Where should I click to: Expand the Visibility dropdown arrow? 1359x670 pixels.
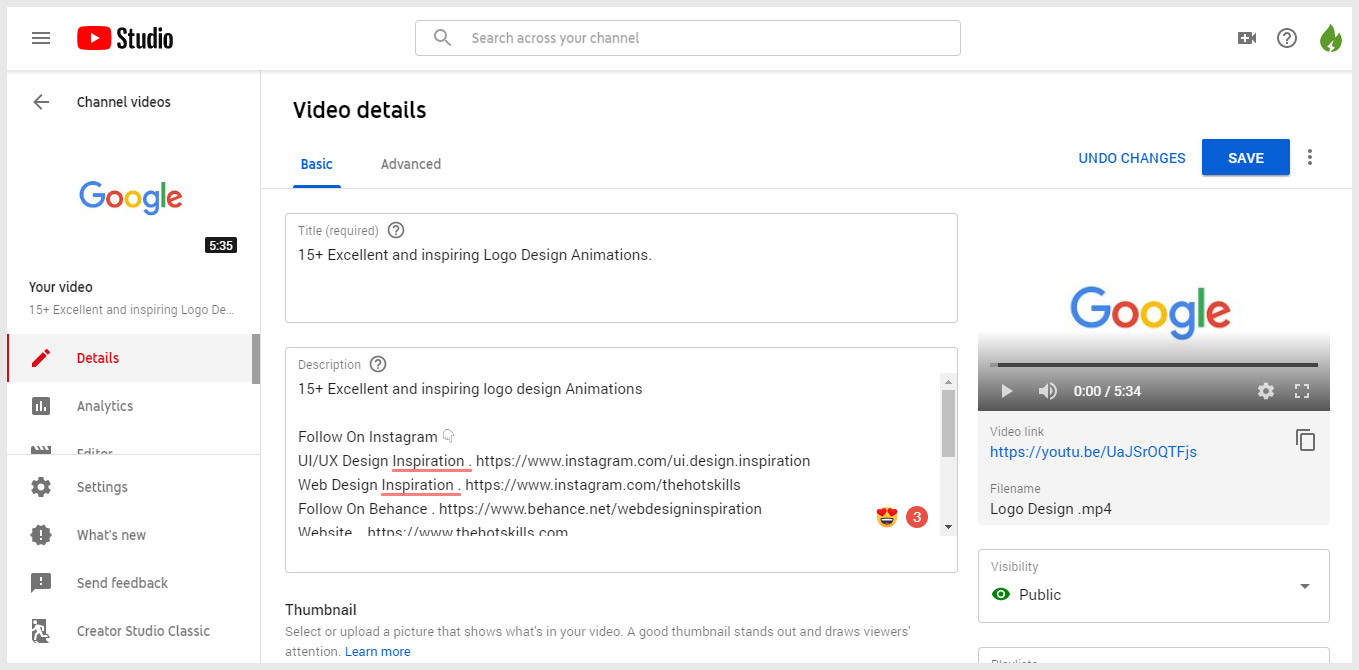pos(1305,586)
